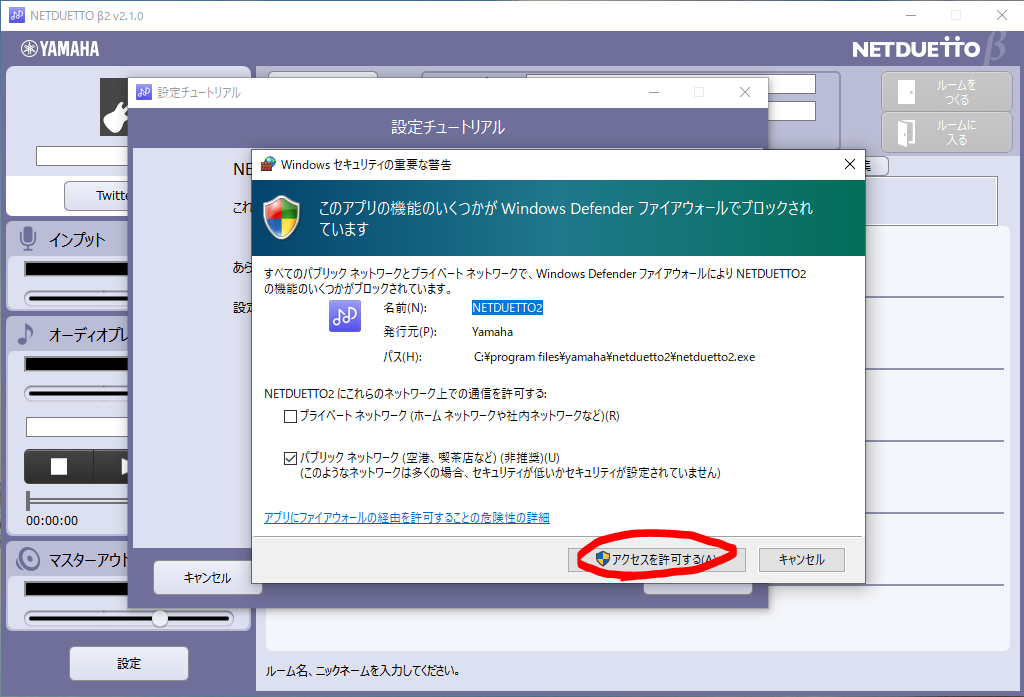
Task: Click the microphone input icon
Action: coord(27,239)
